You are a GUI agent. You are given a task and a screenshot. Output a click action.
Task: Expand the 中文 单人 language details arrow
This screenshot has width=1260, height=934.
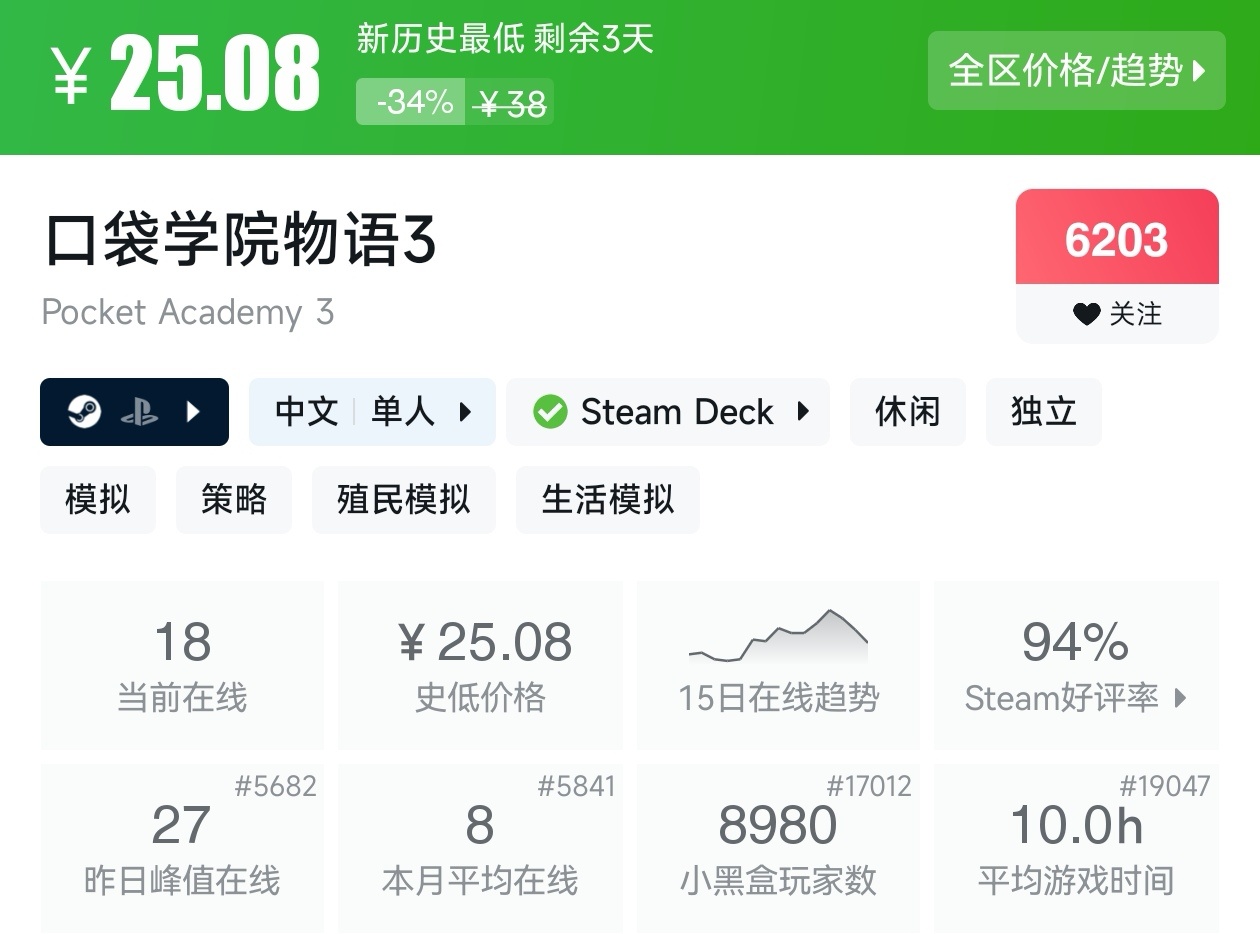(x=465, y=412)
